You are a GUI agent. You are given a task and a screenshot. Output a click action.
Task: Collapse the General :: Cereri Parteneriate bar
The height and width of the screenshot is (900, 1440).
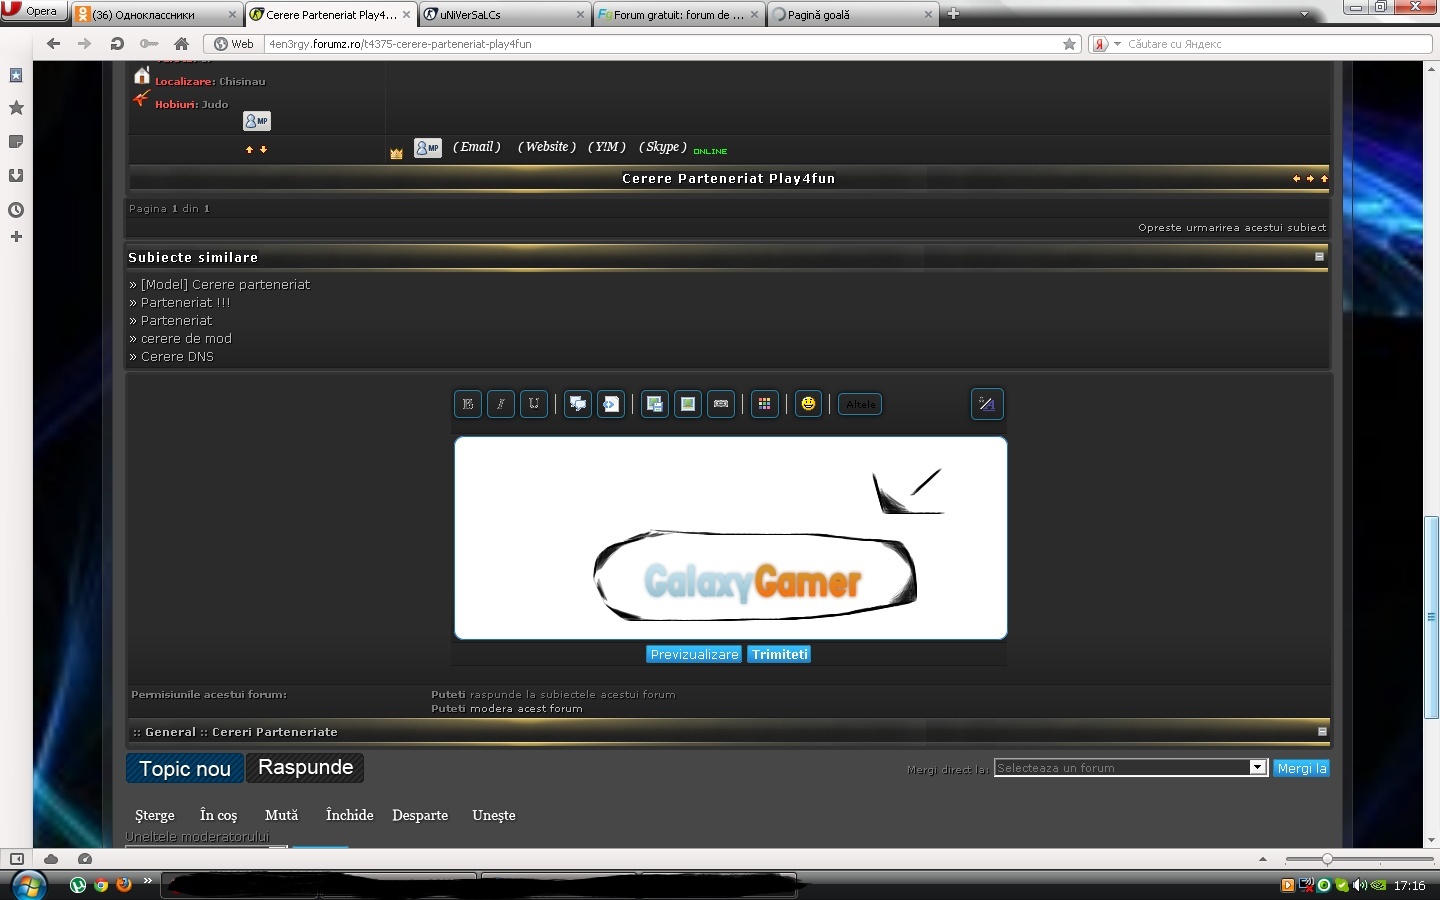tap(1322, 732)
